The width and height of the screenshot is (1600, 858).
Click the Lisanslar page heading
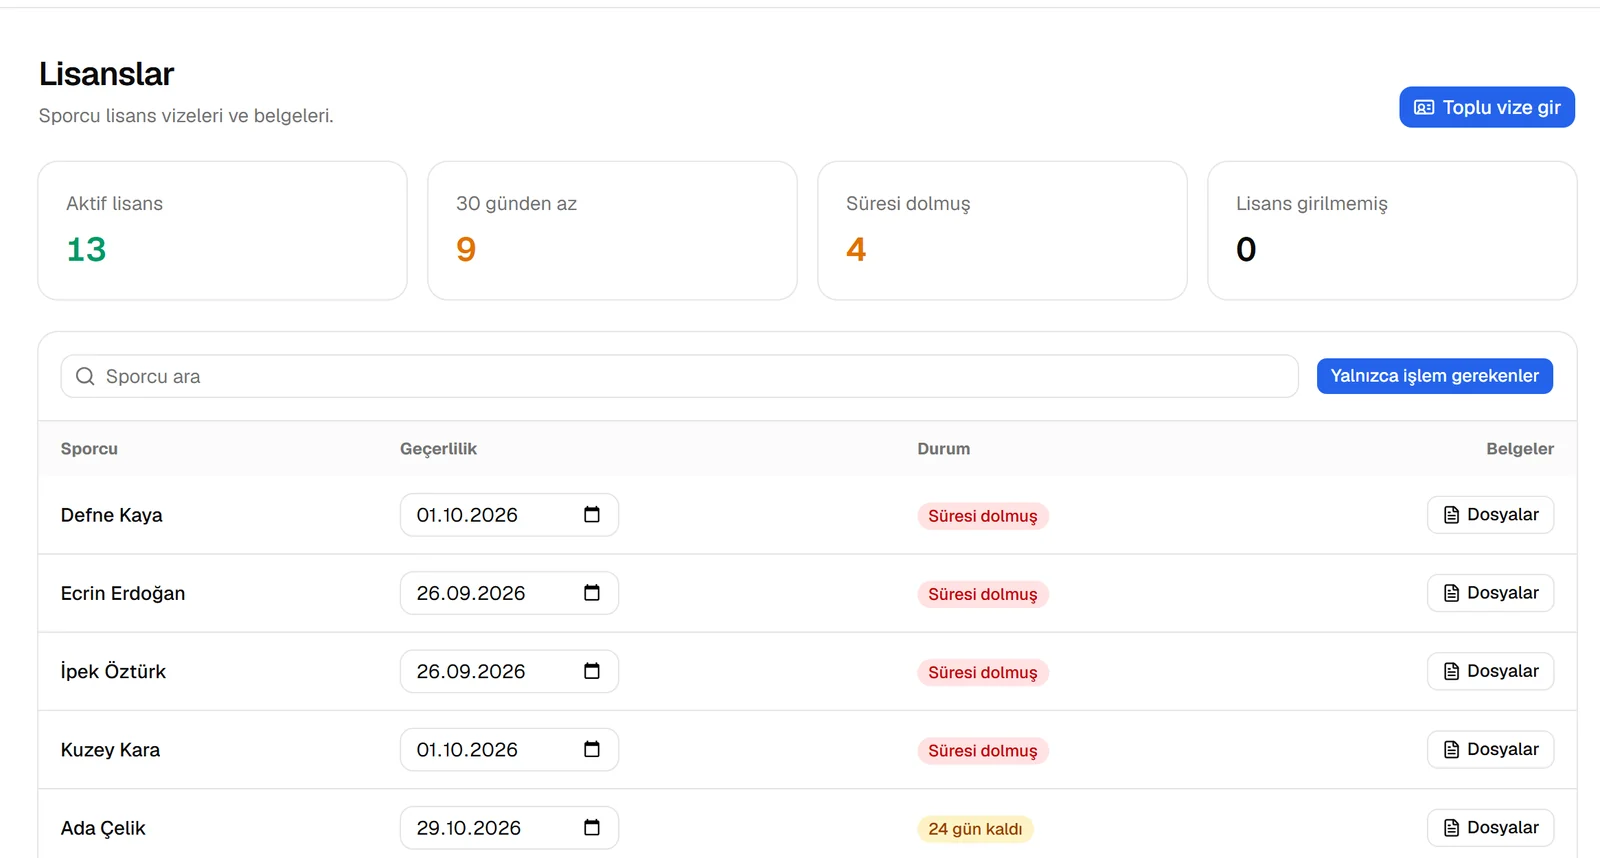click(x=106, y=74)
